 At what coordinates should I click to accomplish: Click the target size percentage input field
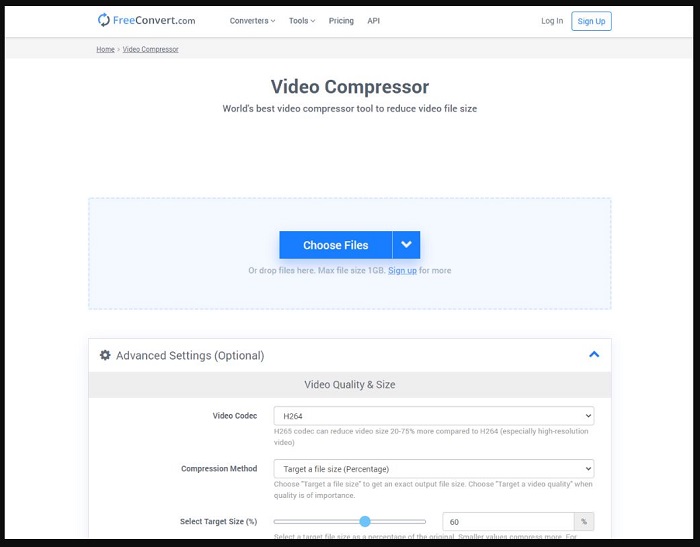(x=508, y=522)
